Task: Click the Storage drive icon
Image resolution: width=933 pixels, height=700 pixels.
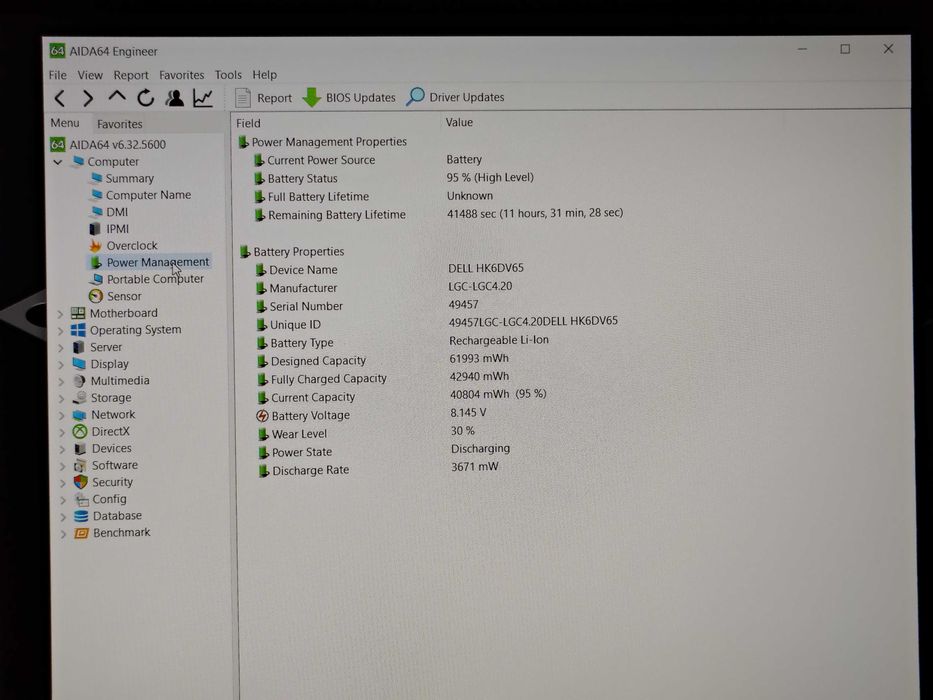Action: pos(79,398)
